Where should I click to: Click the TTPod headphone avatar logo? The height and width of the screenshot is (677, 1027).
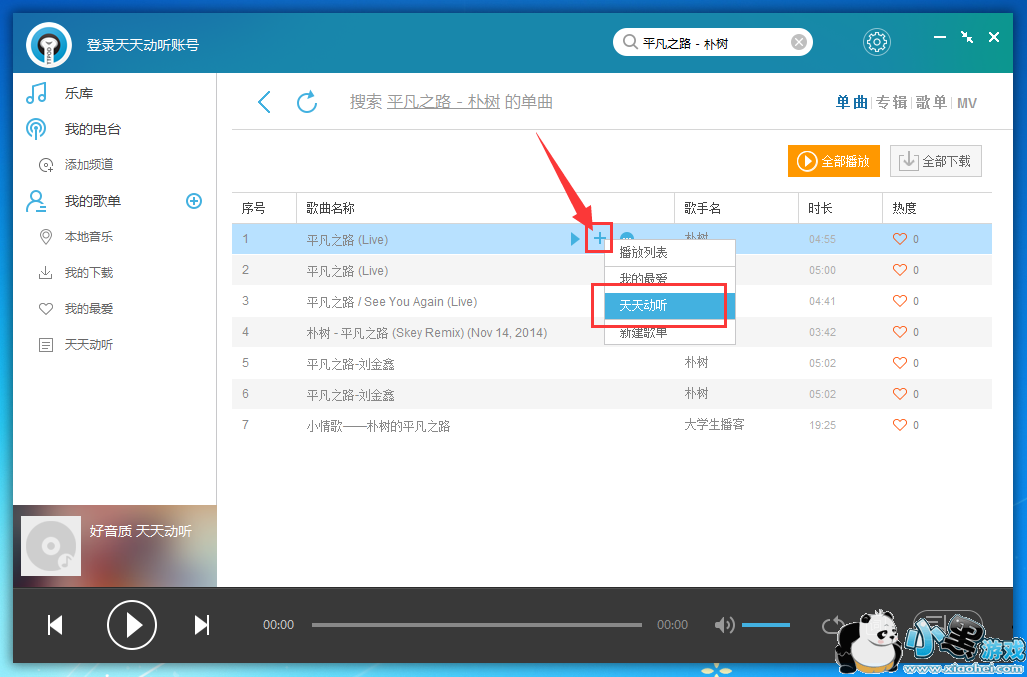pos(49,45)
